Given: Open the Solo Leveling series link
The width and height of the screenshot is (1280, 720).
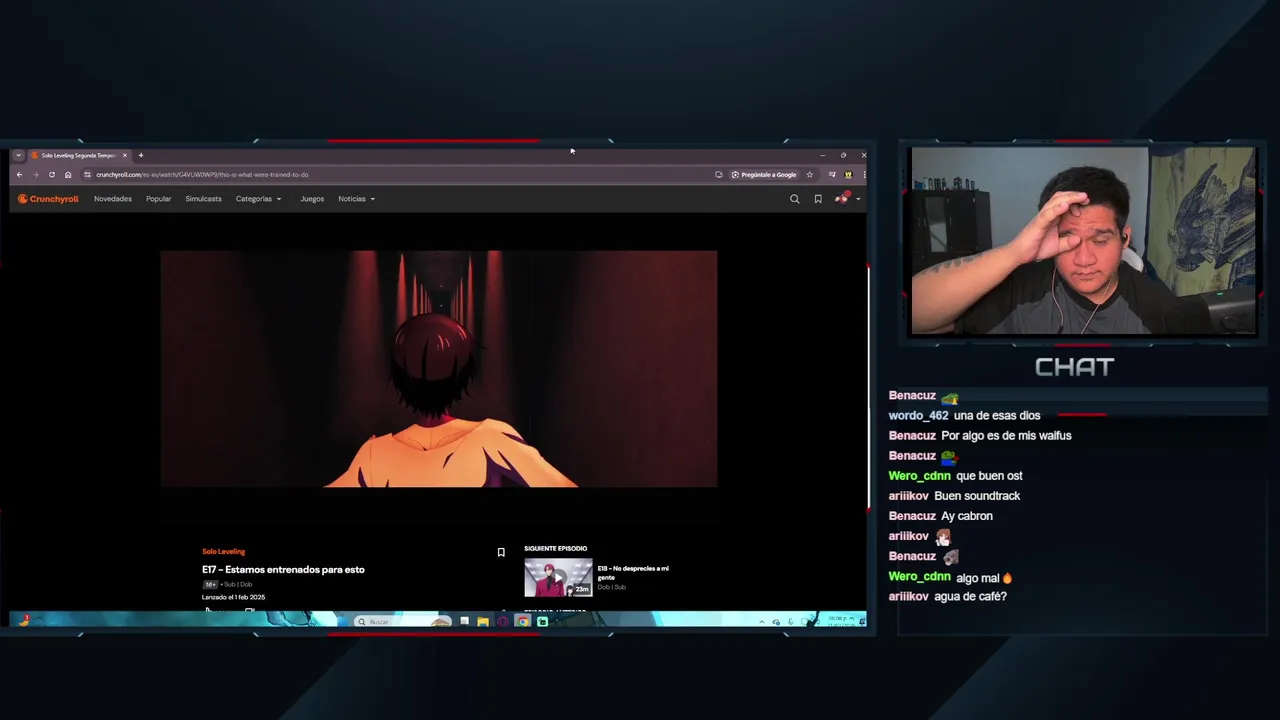Looking at the screenshot, I should coord(223,552).
